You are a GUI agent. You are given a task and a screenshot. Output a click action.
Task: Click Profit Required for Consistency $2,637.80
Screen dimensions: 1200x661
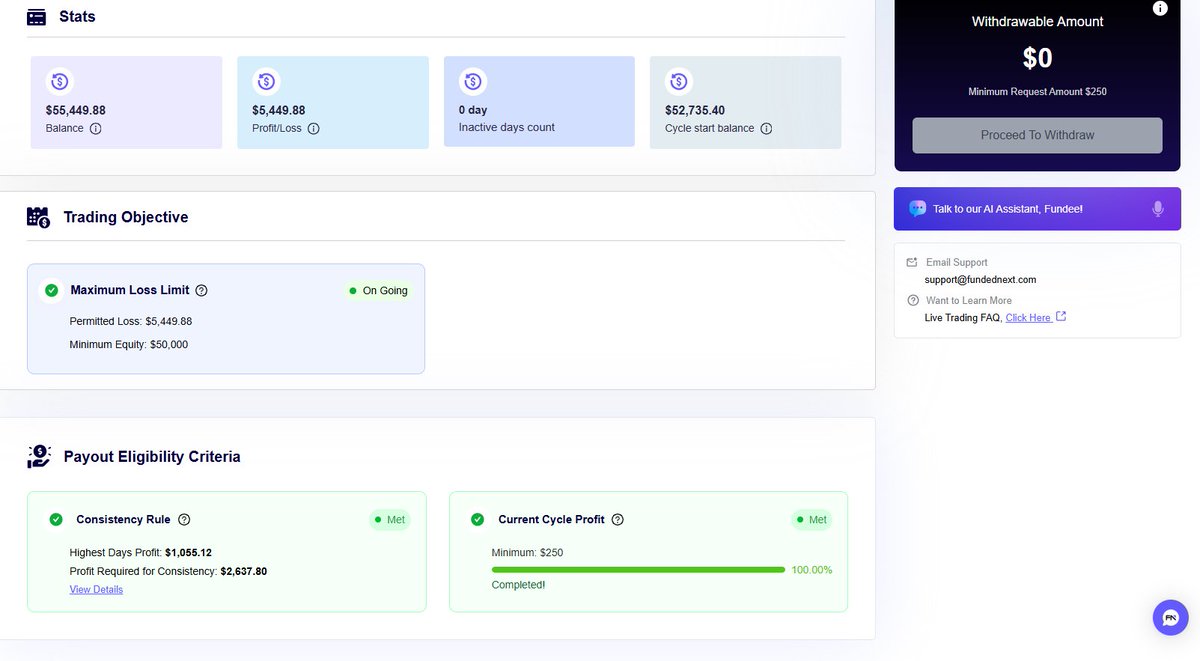[x=168, y=571]
